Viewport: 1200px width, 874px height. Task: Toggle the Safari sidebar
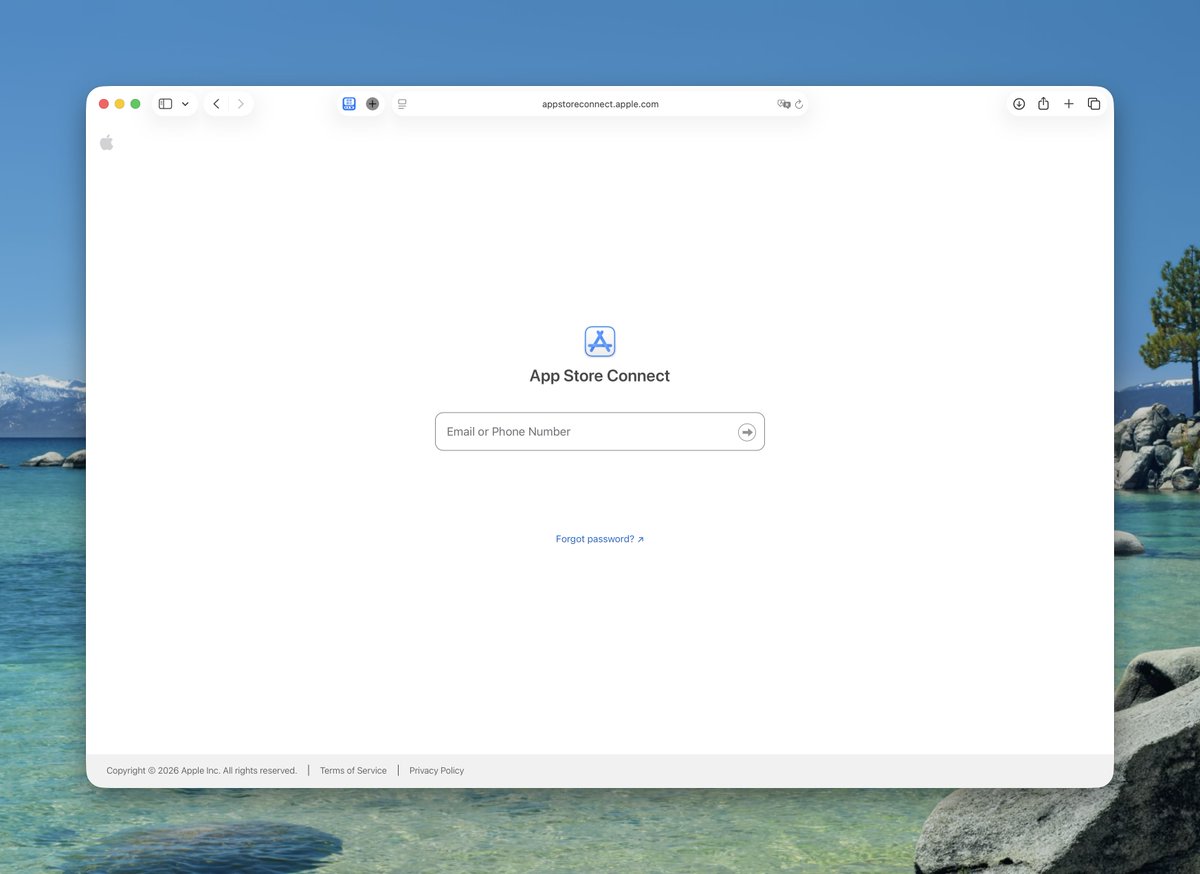166,104
